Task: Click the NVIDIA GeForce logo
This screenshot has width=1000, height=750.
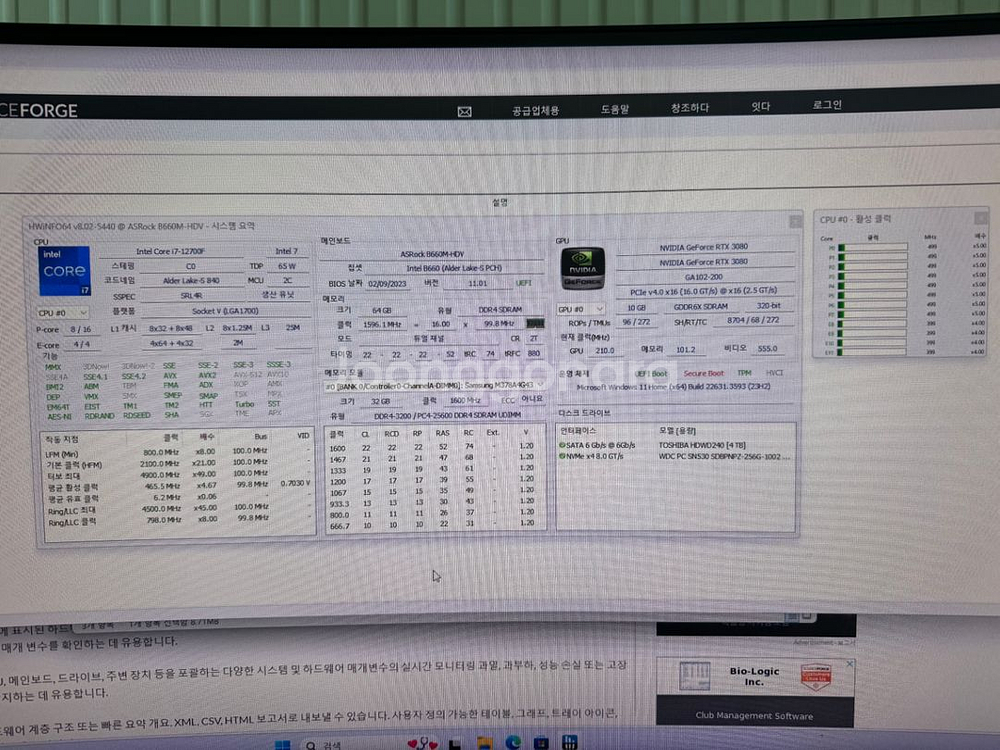Action: tap(582, 268)
